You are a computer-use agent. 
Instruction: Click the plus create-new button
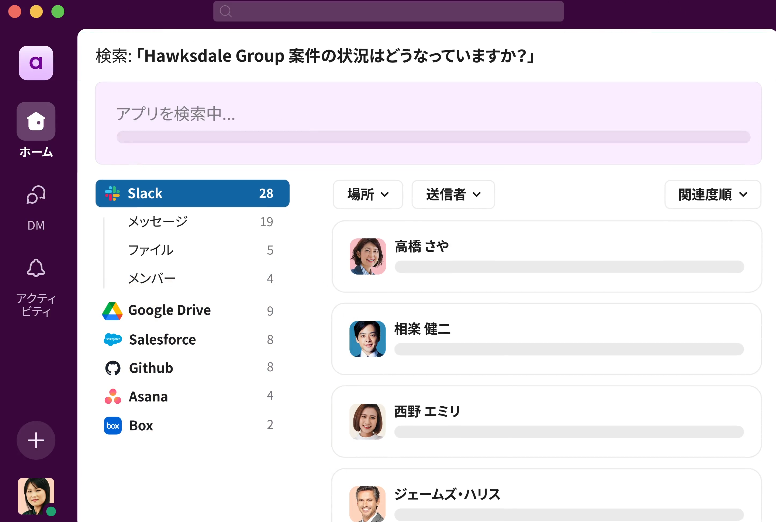point(36,440)
